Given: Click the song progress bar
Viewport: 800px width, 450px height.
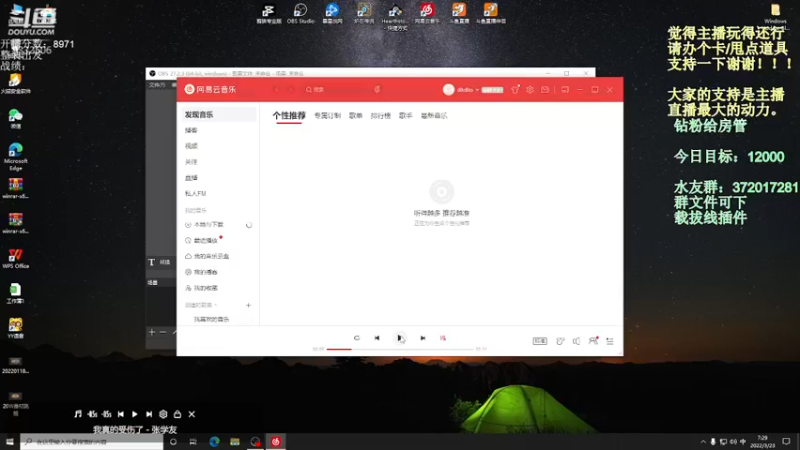Looking at the screenshot, I should click(400, 349).
